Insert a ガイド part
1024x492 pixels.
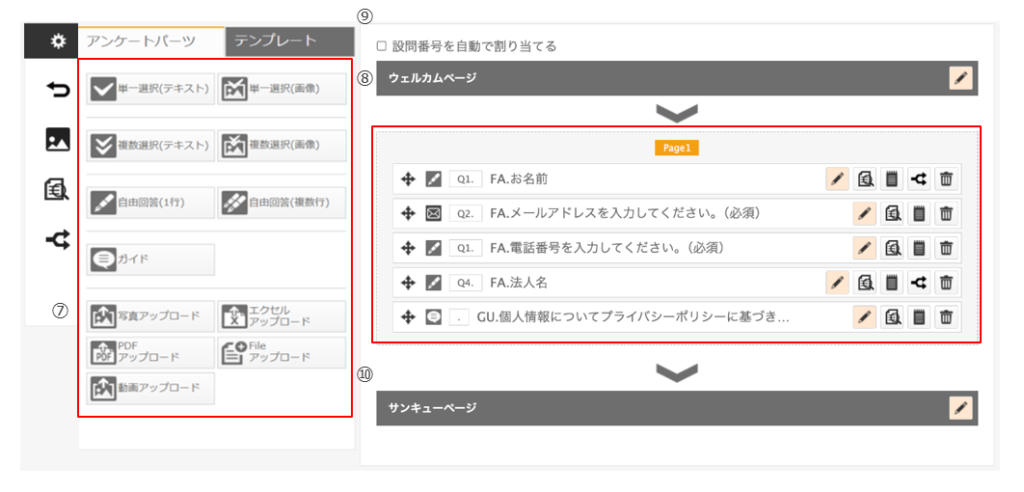click(x=150, y=259)
